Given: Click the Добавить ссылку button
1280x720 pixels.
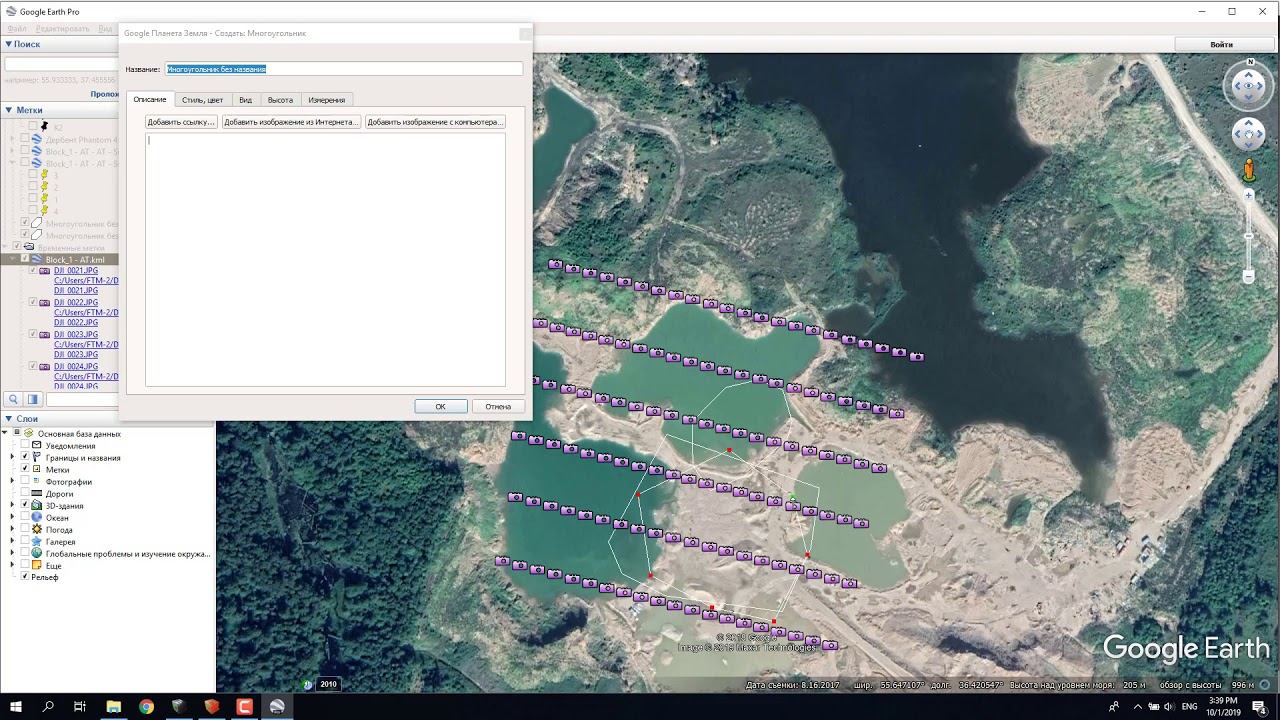Looking at the screenshot, I should point(181,122).
